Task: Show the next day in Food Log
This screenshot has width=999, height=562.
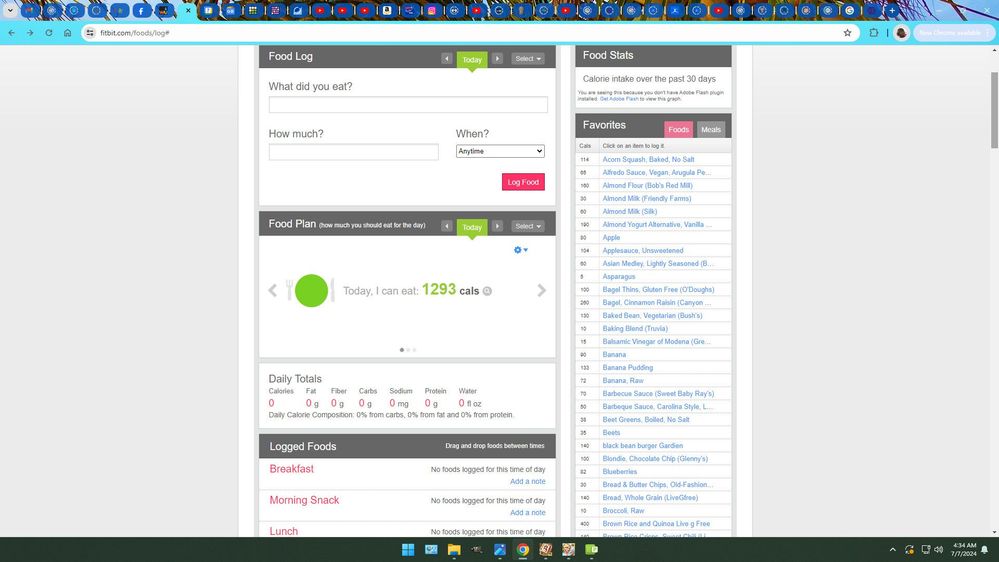Action: 497,59
